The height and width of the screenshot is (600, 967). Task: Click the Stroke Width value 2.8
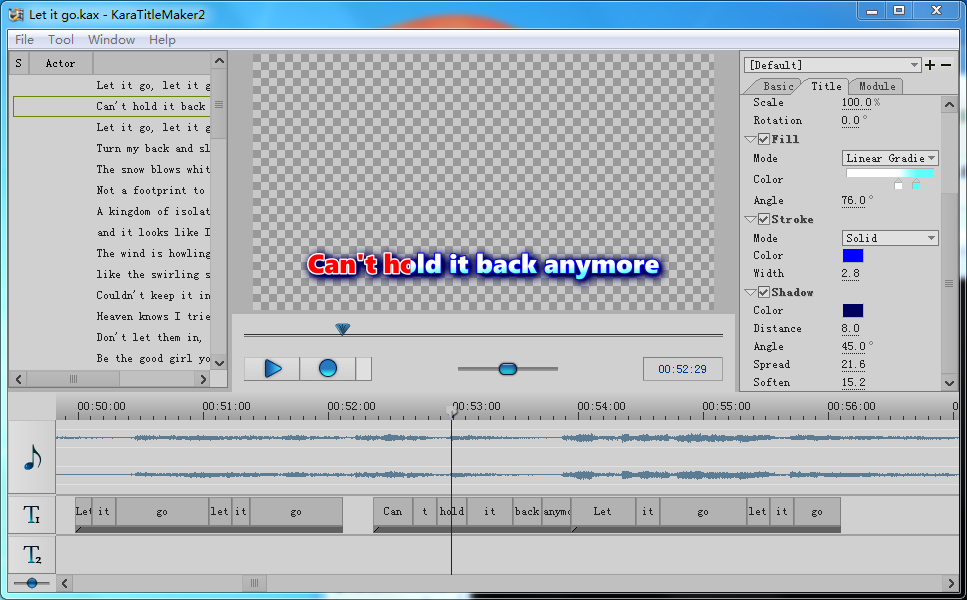850,273
